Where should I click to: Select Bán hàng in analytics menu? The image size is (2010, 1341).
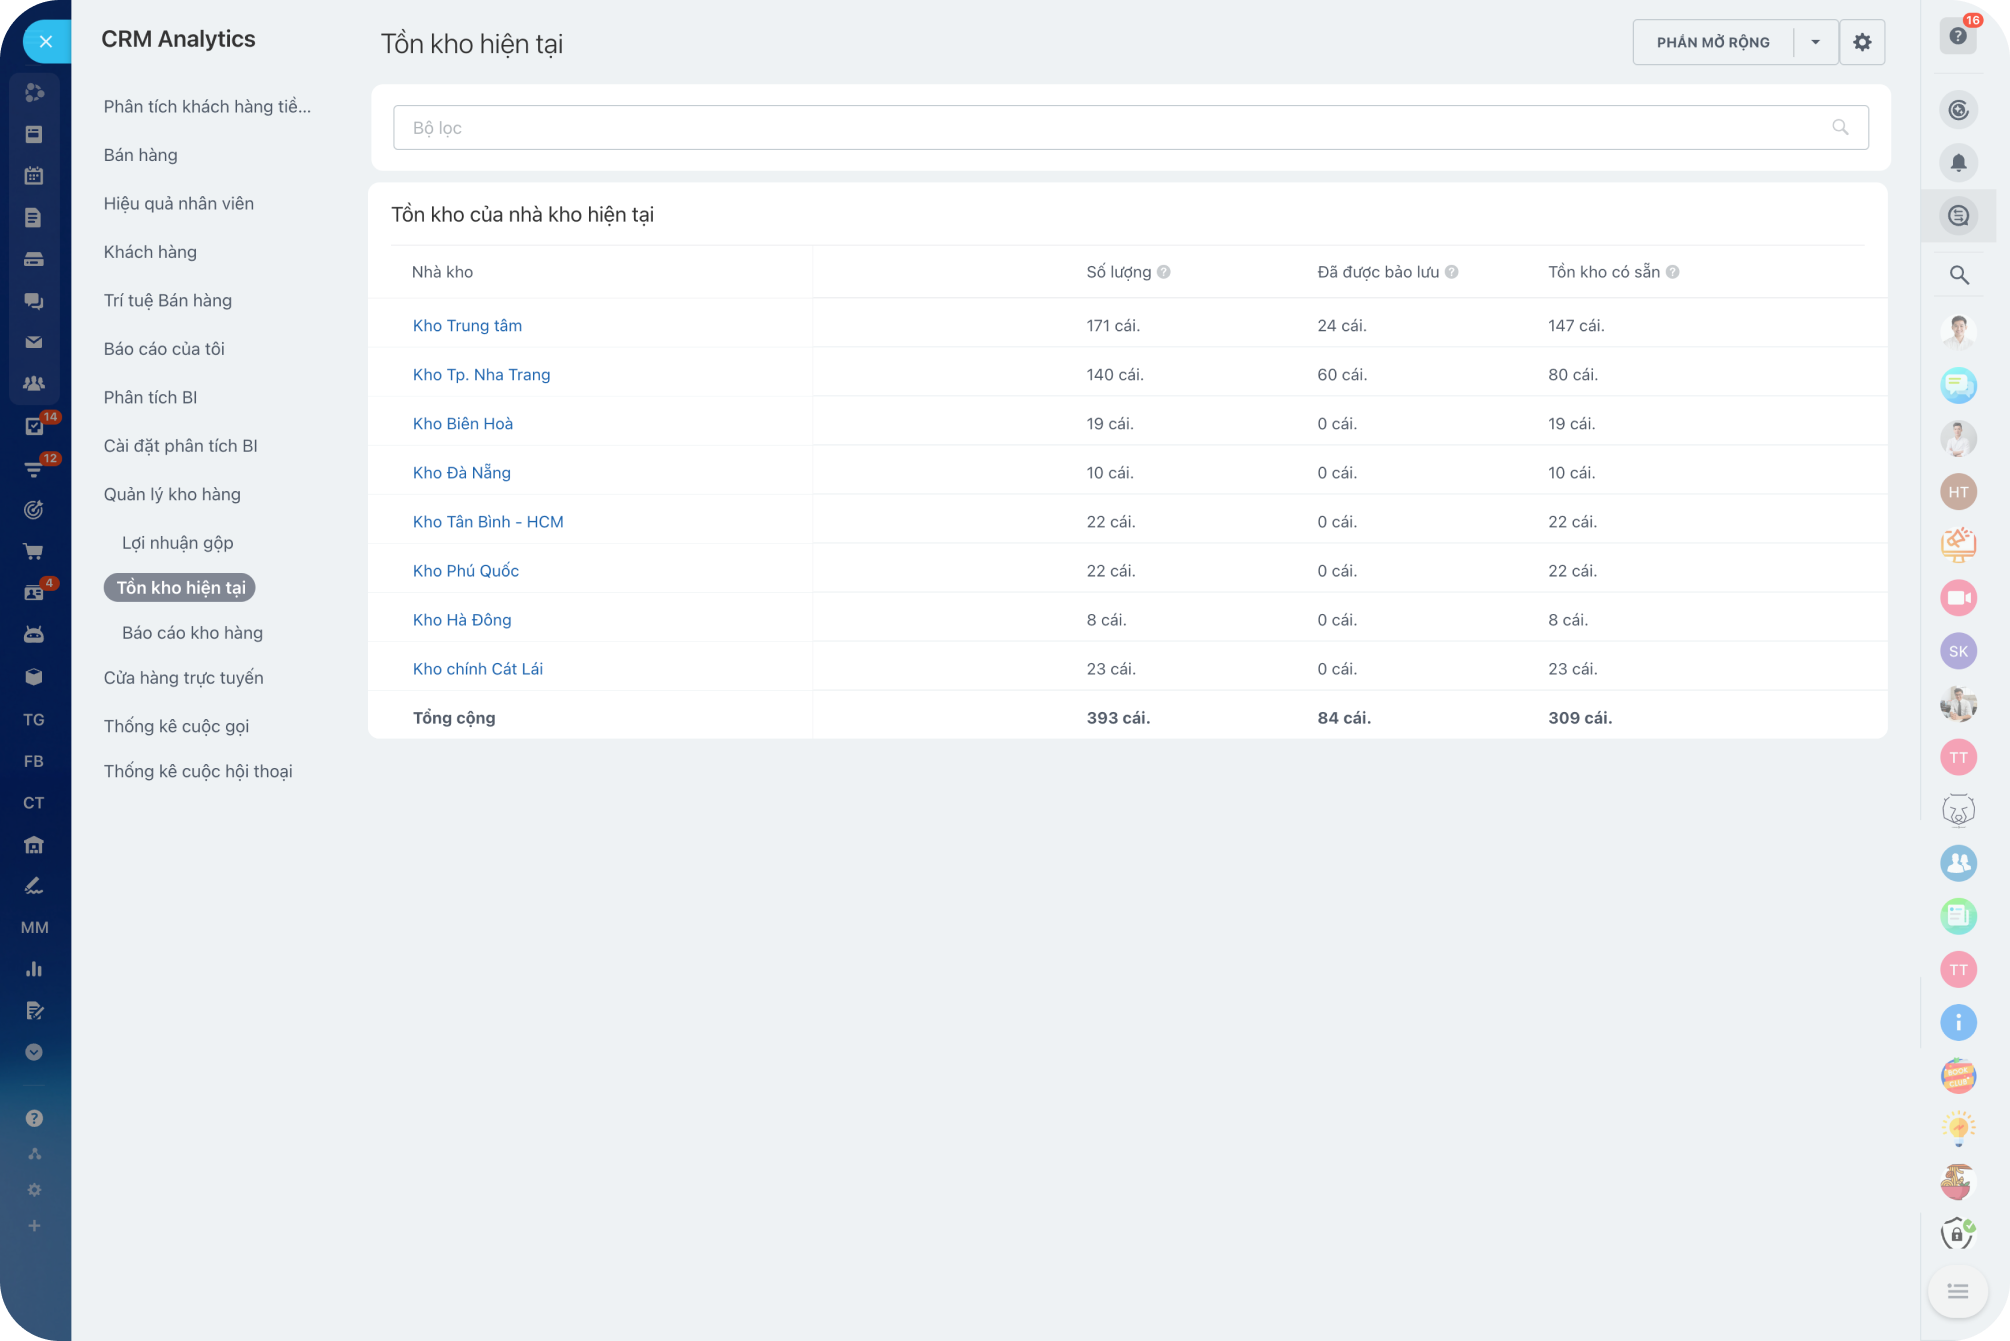[140, 155]
